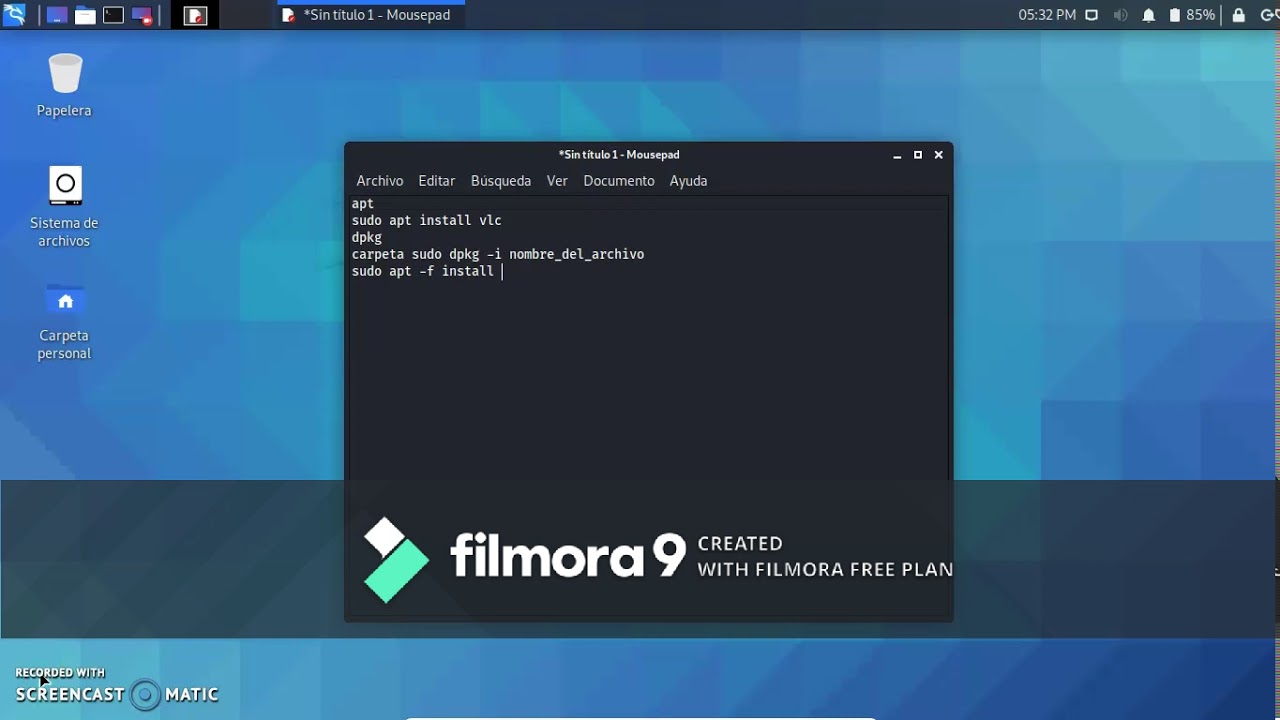Click the line reading 'dpkg'

(x=367, y=238)
